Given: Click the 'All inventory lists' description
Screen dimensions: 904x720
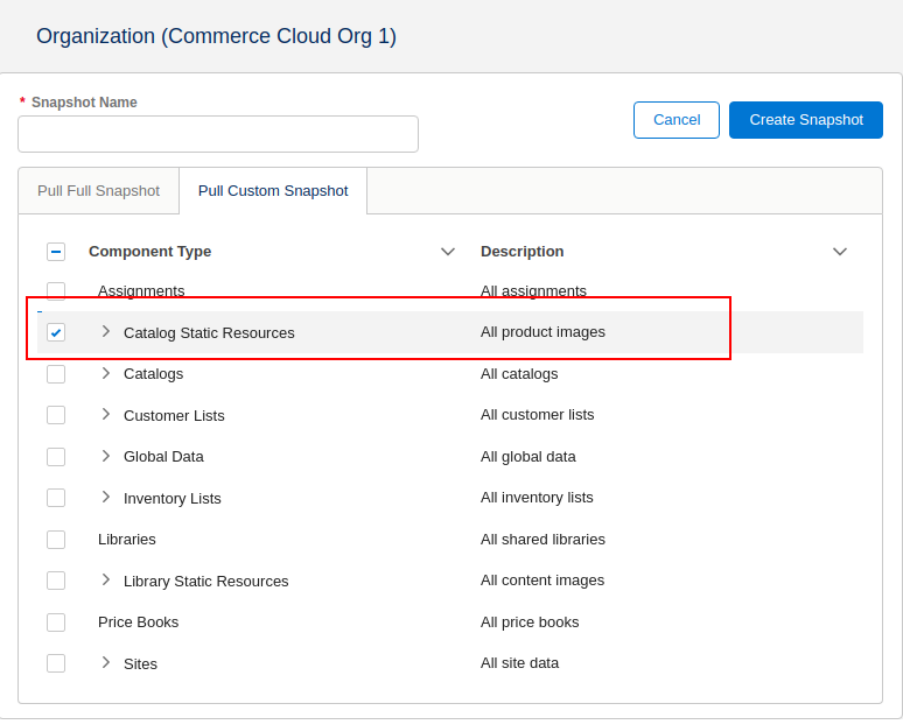Looking at the screenshot, I should [537, 497].
